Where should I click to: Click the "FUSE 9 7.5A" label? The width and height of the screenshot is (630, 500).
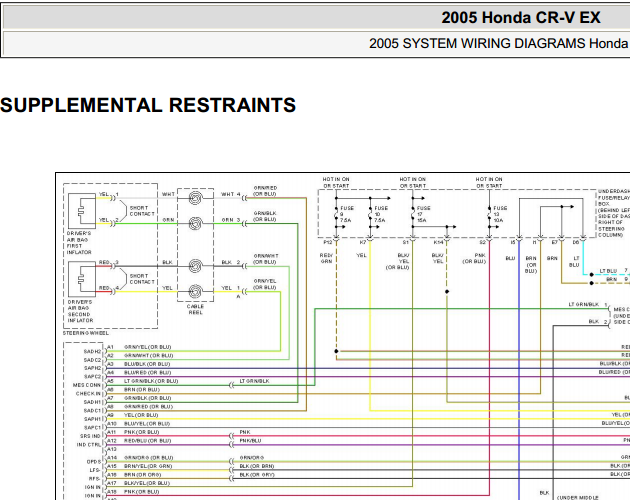pyautogui.click(x=347, y=214)
